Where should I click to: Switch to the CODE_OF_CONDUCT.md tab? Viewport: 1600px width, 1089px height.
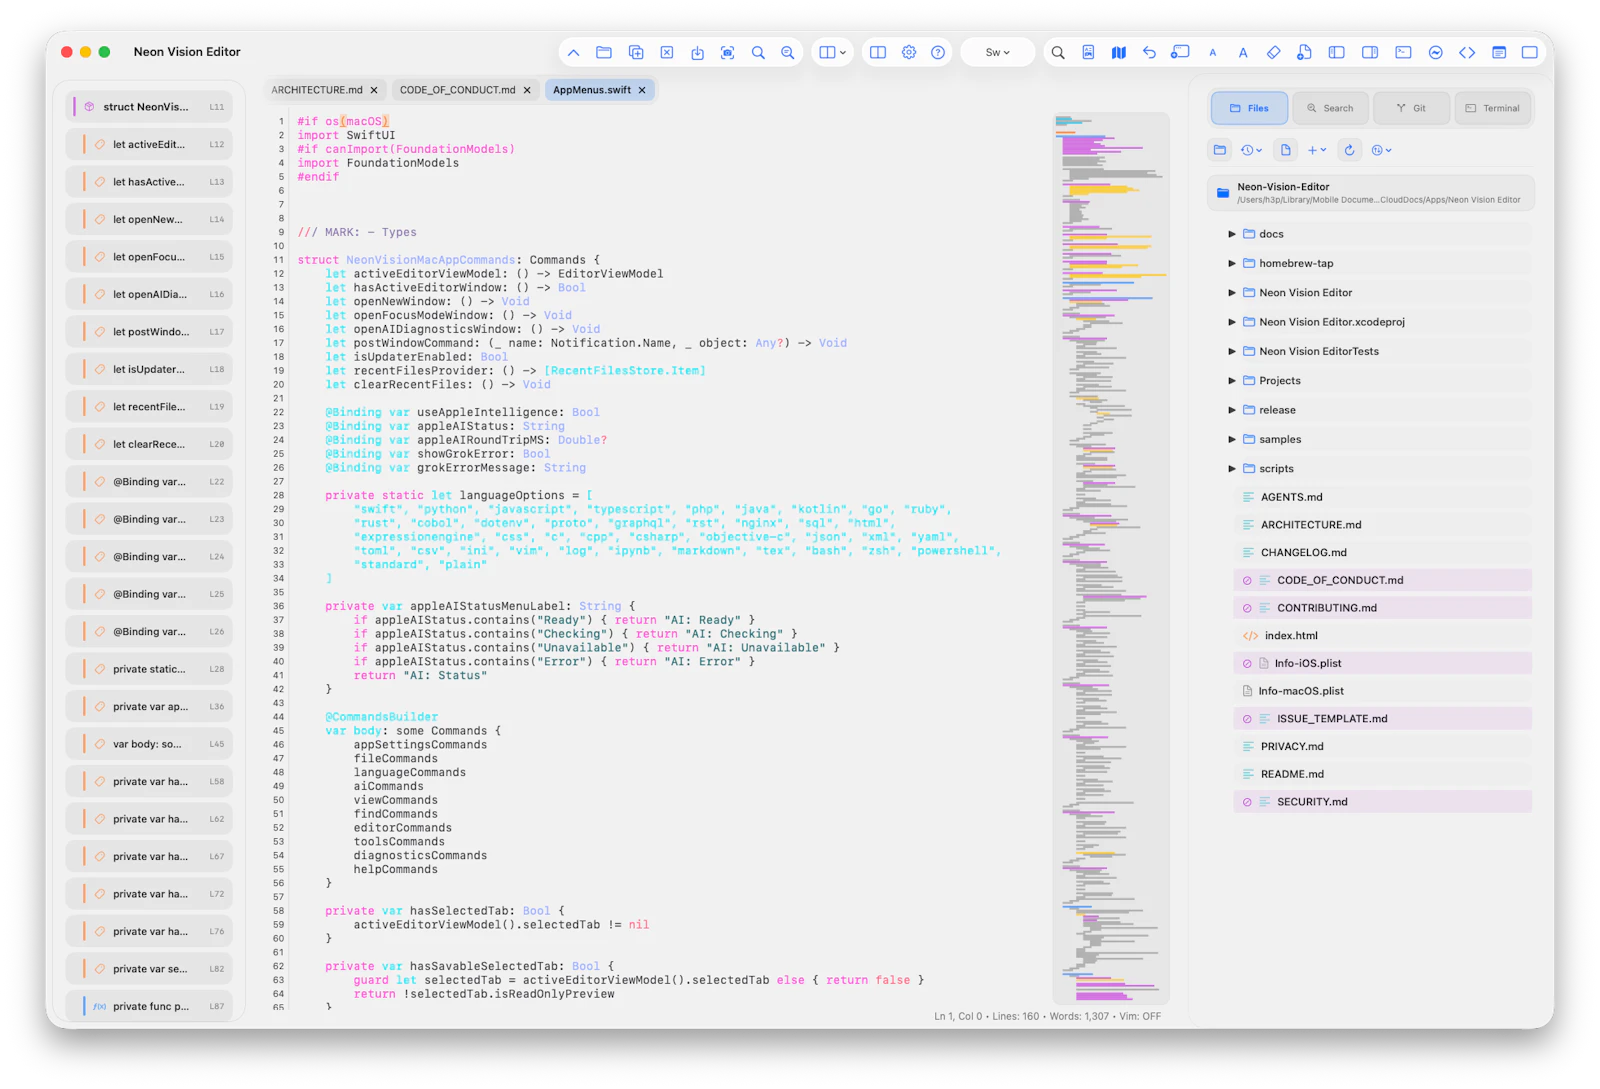coord(458,90)
